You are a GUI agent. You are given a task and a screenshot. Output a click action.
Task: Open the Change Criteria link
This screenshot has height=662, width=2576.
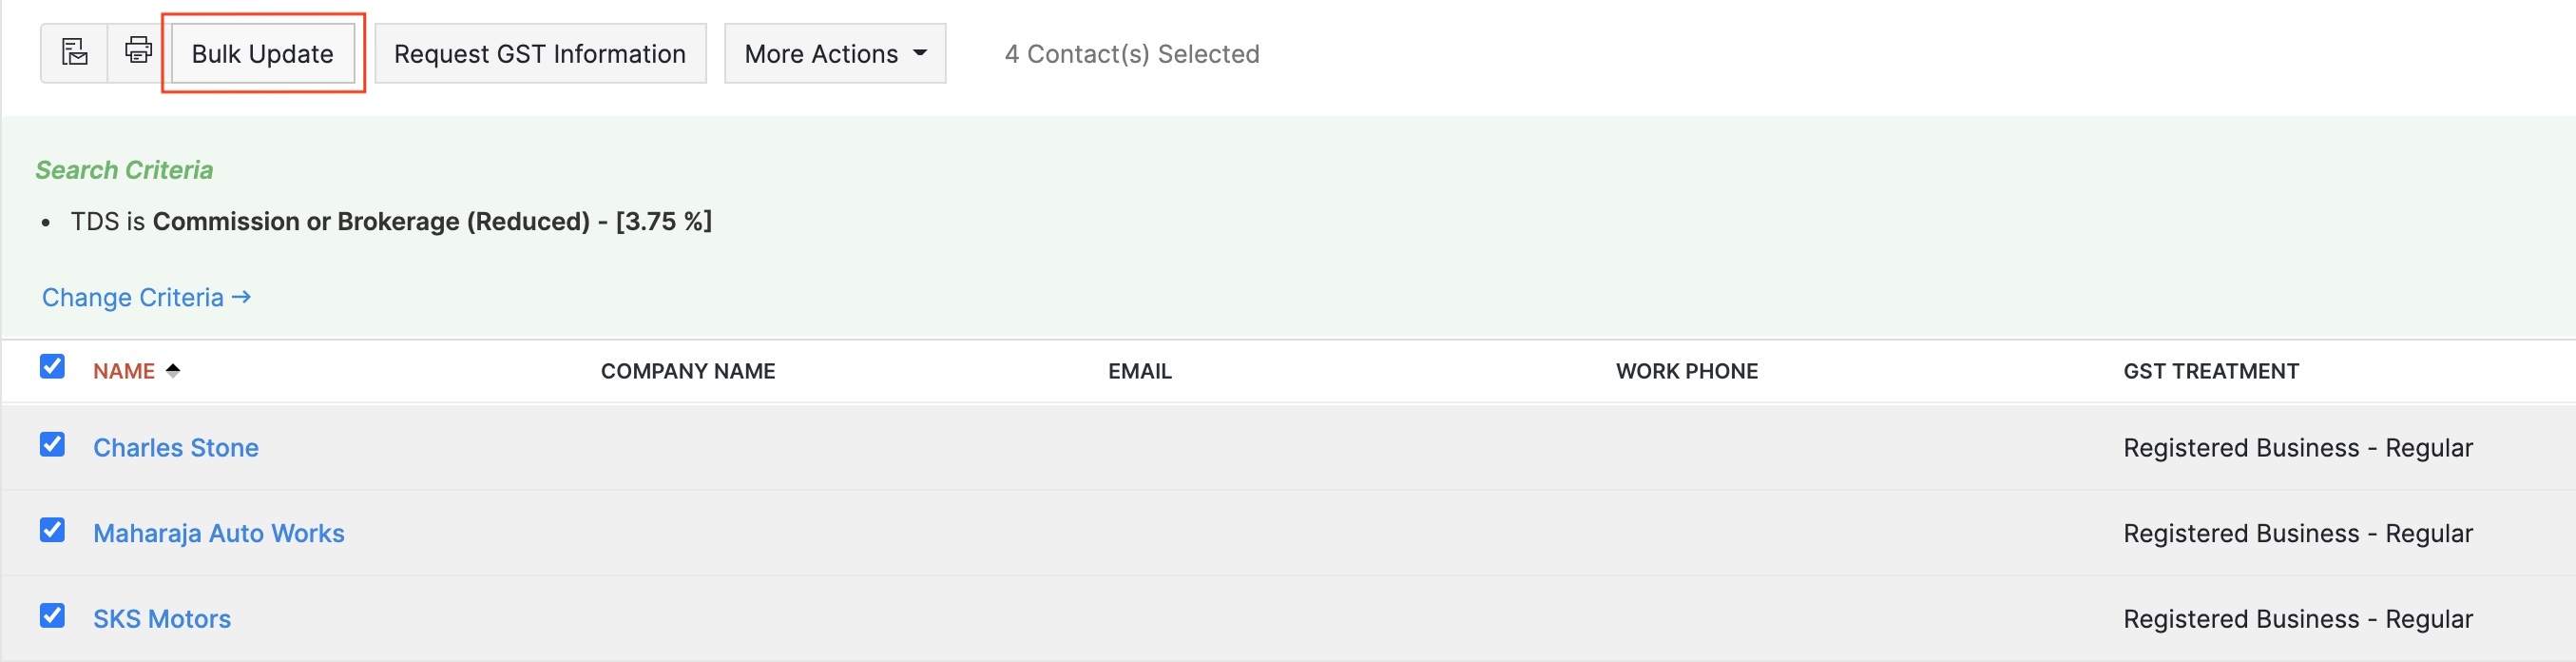click(x=146, y=297)
